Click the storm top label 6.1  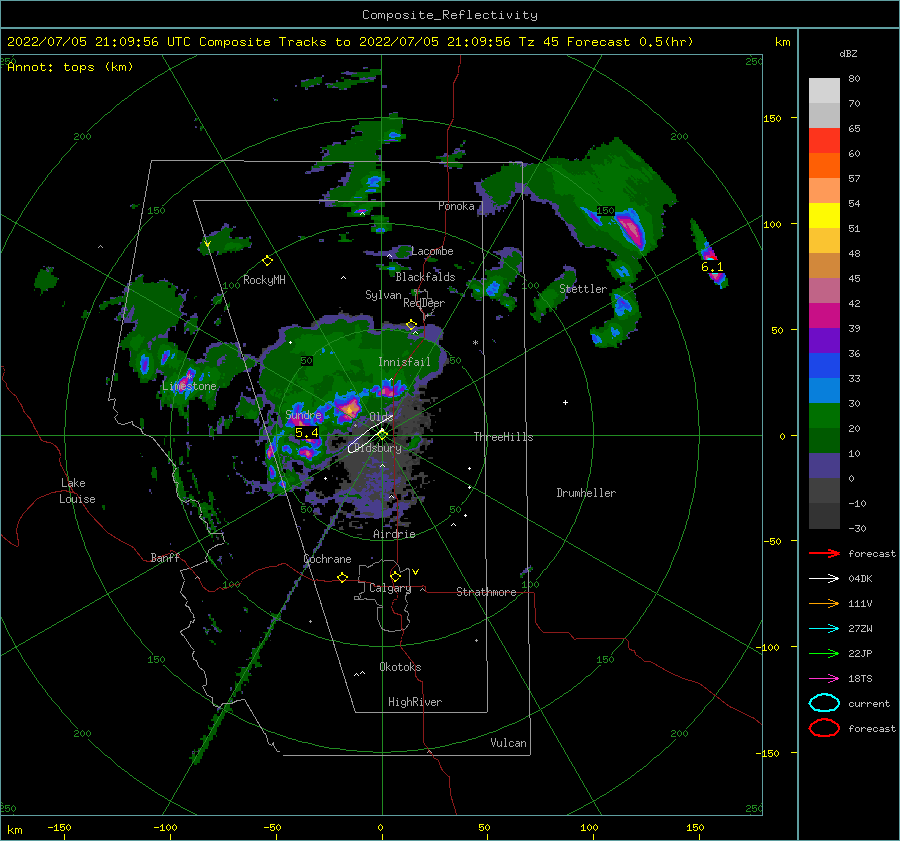[712, 267]
